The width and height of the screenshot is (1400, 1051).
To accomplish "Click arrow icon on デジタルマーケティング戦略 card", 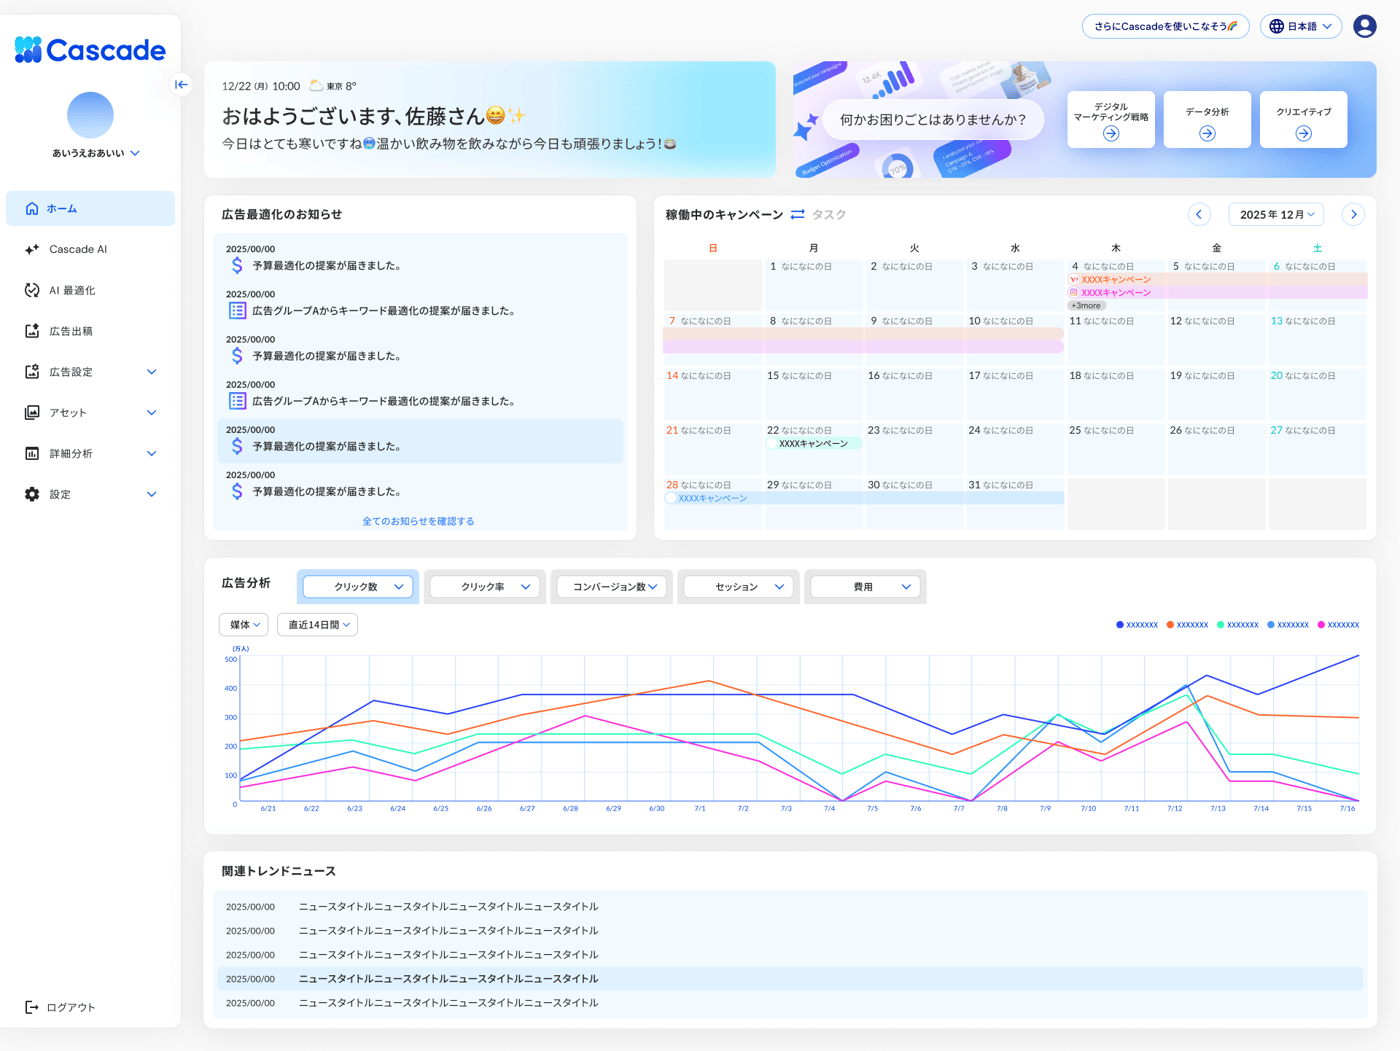I will click(x=1111, y=134).
